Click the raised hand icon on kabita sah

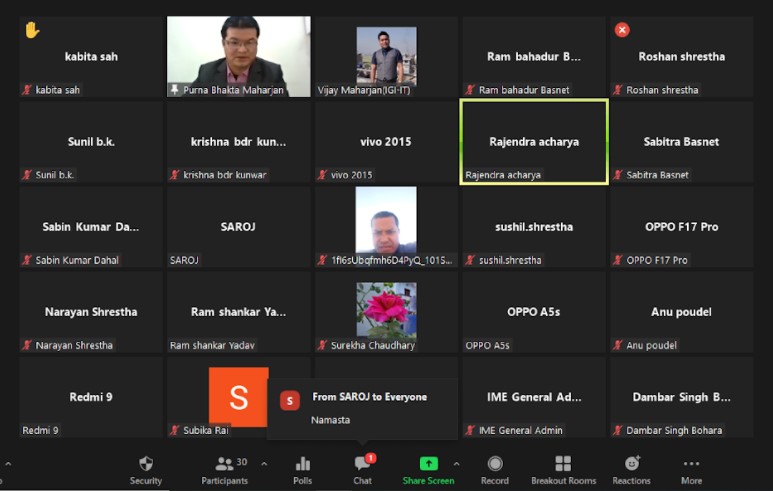click(x=32, y=30)
